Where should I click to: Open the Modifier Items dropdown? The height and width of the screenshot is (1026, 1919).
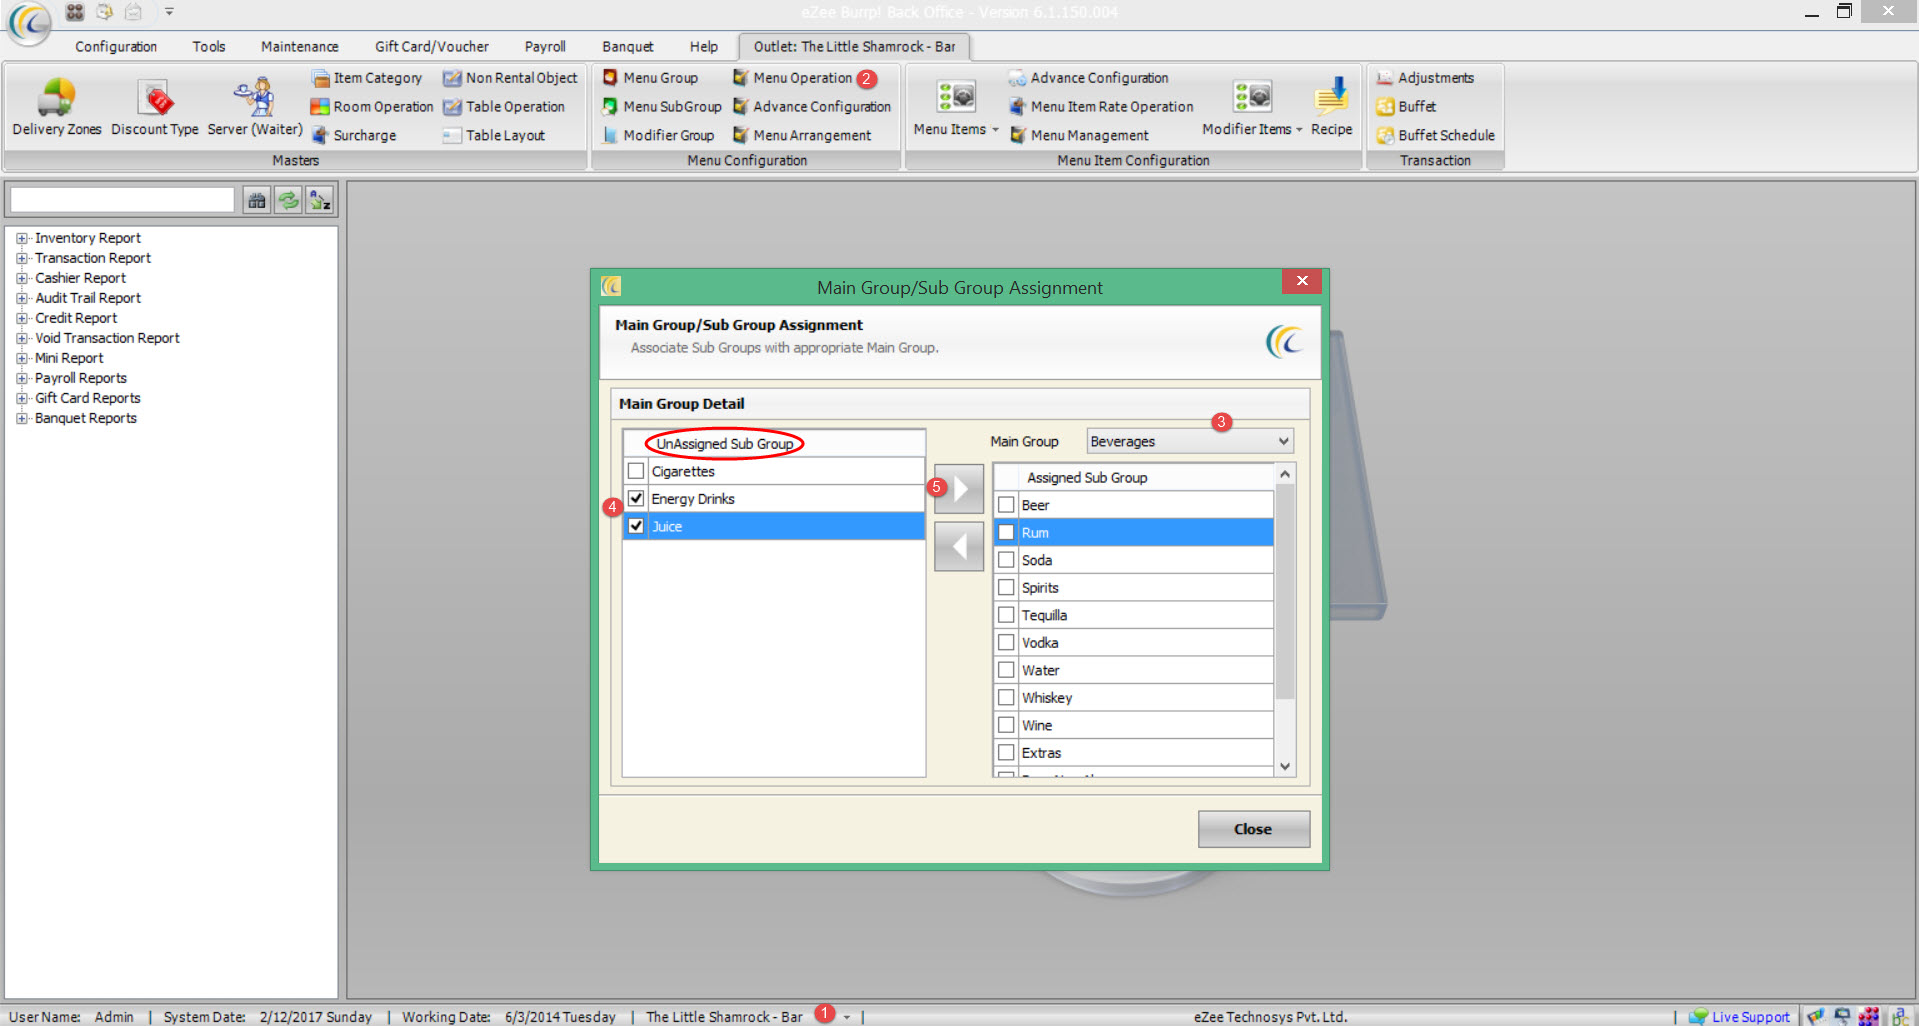[1252, 108]
